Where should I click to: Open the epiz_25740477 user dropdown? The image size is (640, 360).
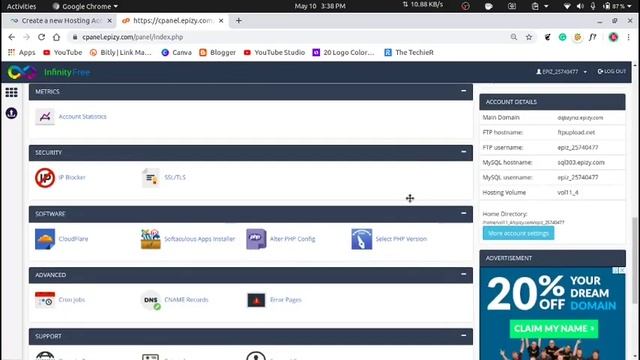coord(562,72)
